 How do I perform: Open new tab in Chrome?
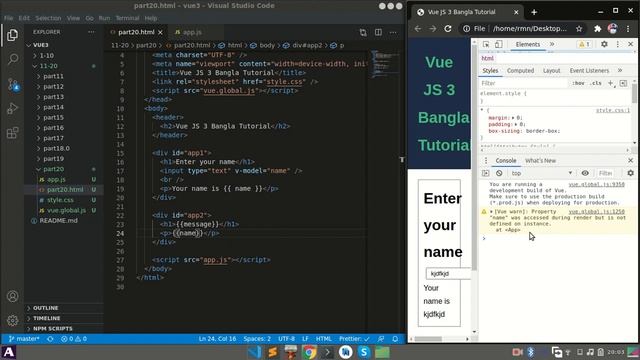tap(534, 12)
